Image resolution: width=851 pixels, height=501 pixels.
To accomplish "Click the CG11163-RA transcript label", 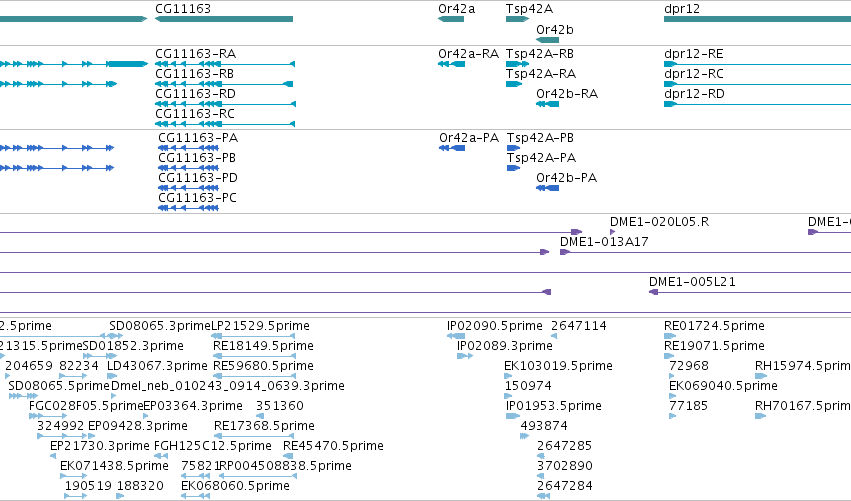I will (195, 54).
